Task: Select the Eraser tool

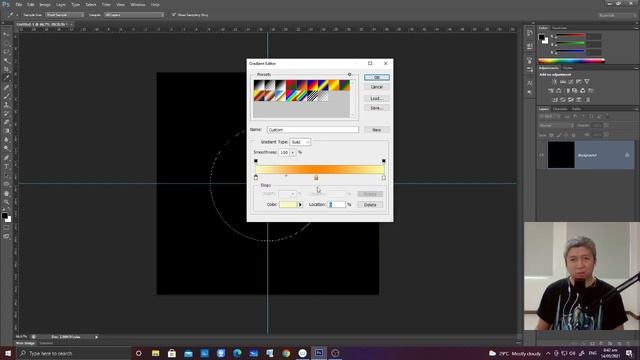Action: tap(6, 122)
